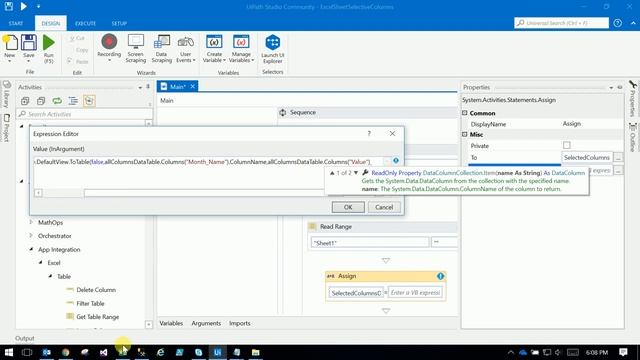Open the Library side panel
This screenshot has width=640, height=360.
pyautogui.click(x=7, y=95)
